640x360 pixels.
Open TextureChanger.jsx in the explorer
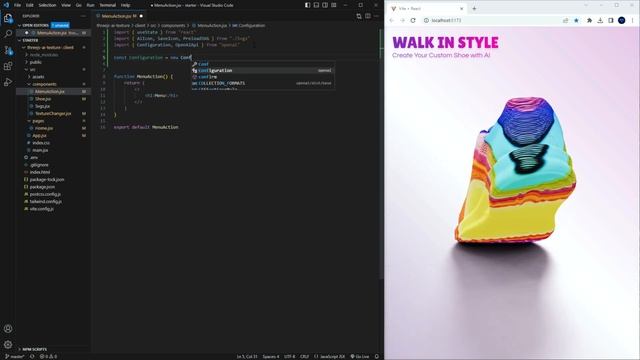(53, 113)
